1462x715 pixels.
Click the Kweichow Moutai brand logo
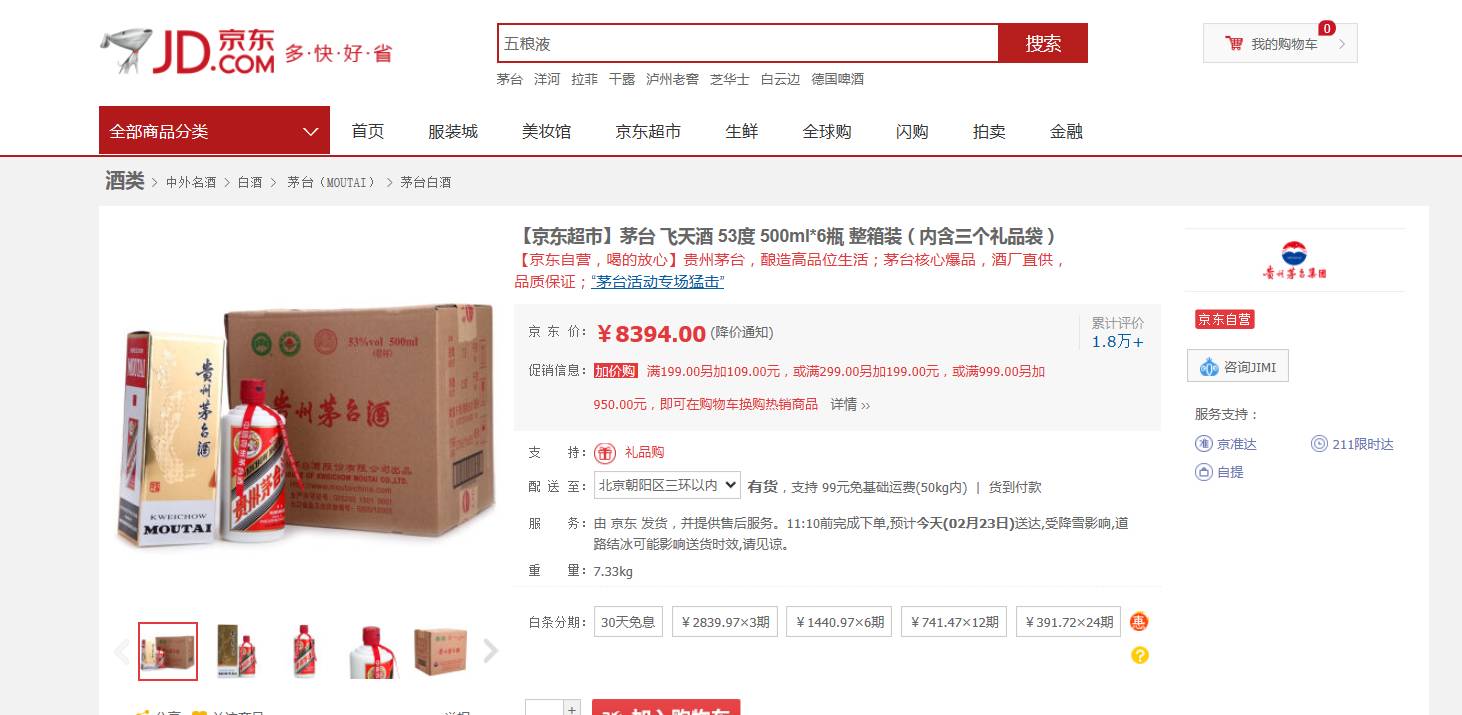pos(1294,260)
